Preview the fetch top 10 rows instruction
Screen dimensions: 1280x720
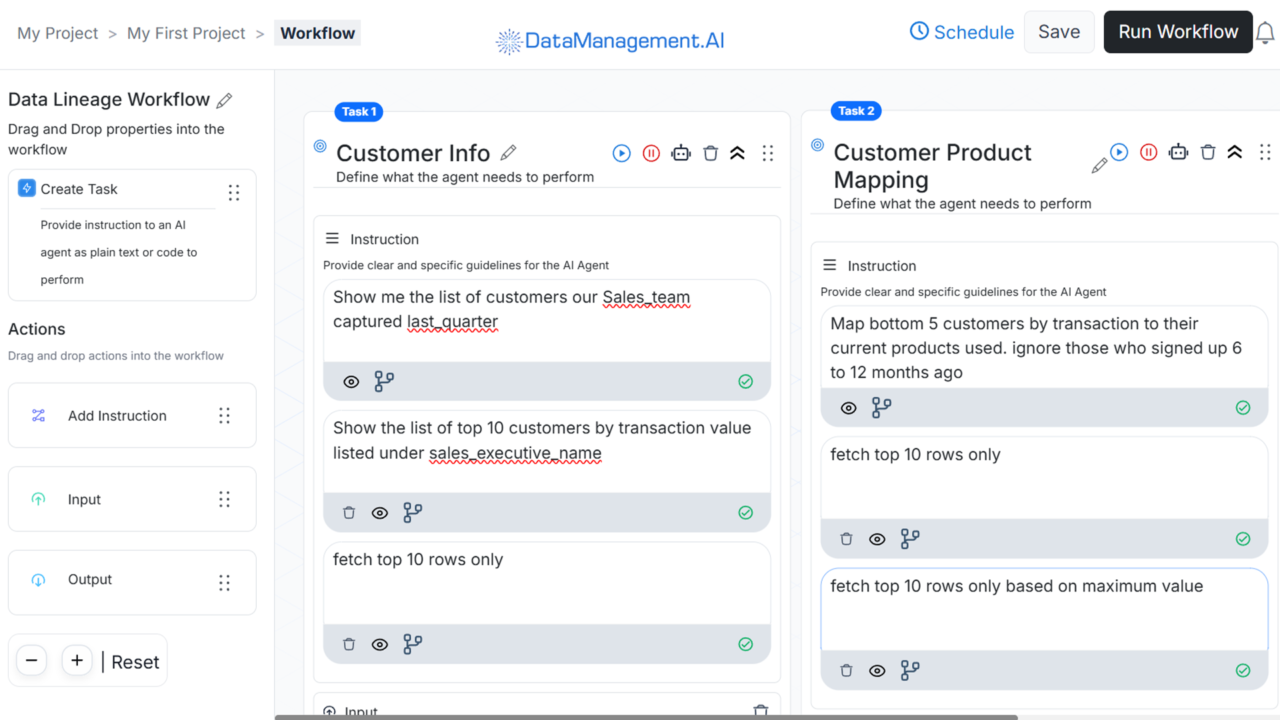tap(379, 644)
